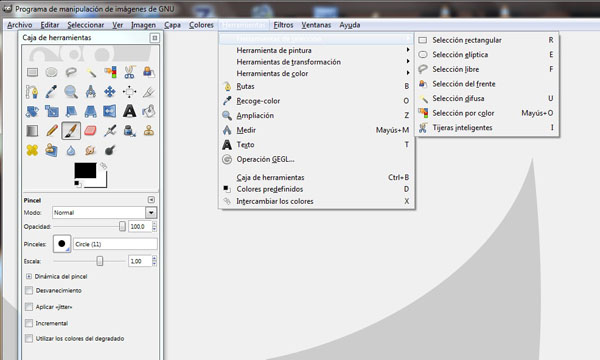Expand Dinámica del pincel section

click(x=29, y=276)
